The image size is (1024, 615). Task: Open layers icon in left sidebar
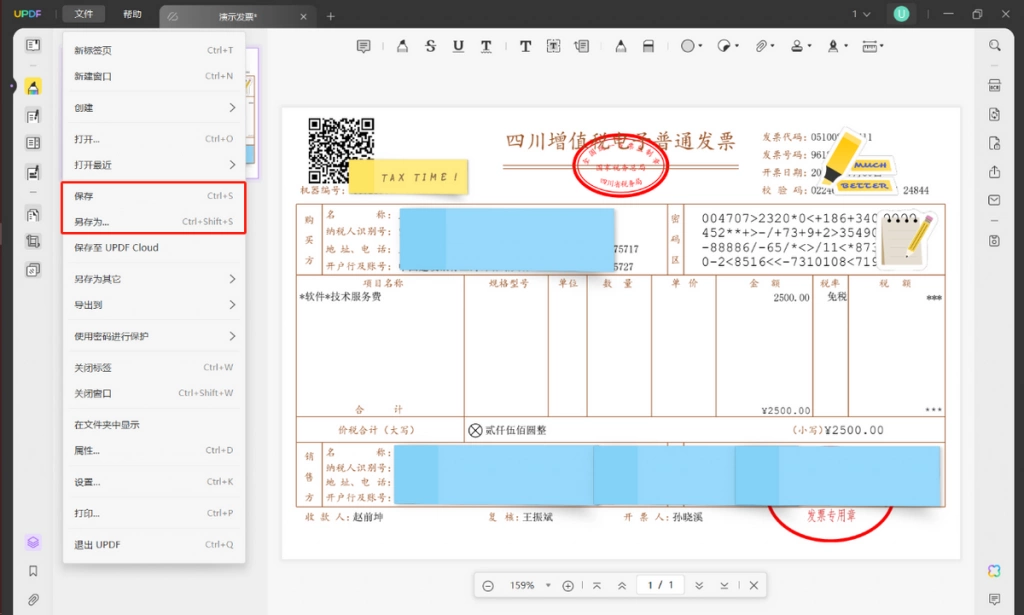(33, 543)
